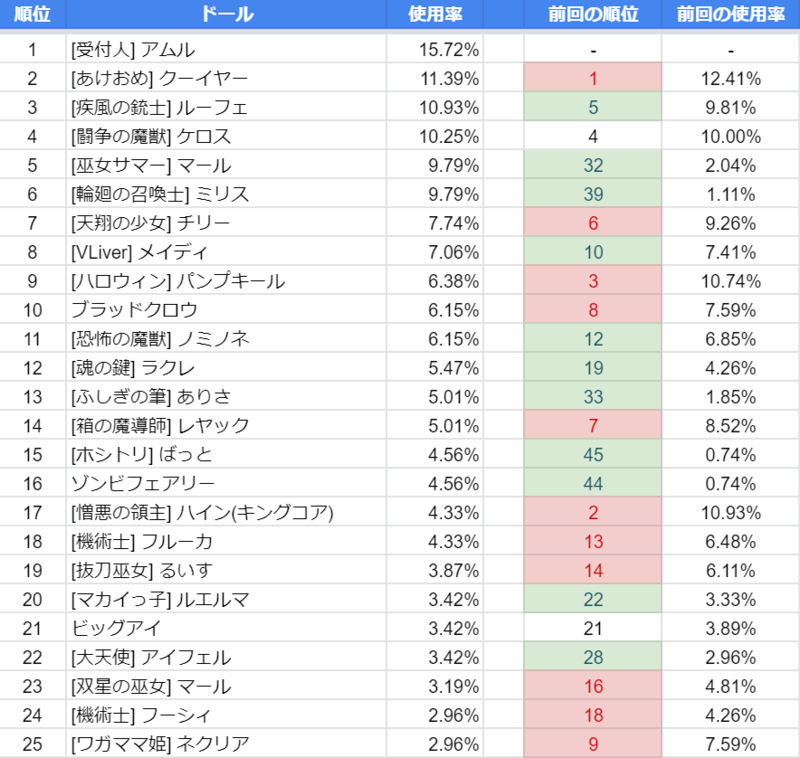
Task: Click the [あけおめ] クーイヤー doll name
Action: pos(159,79)
